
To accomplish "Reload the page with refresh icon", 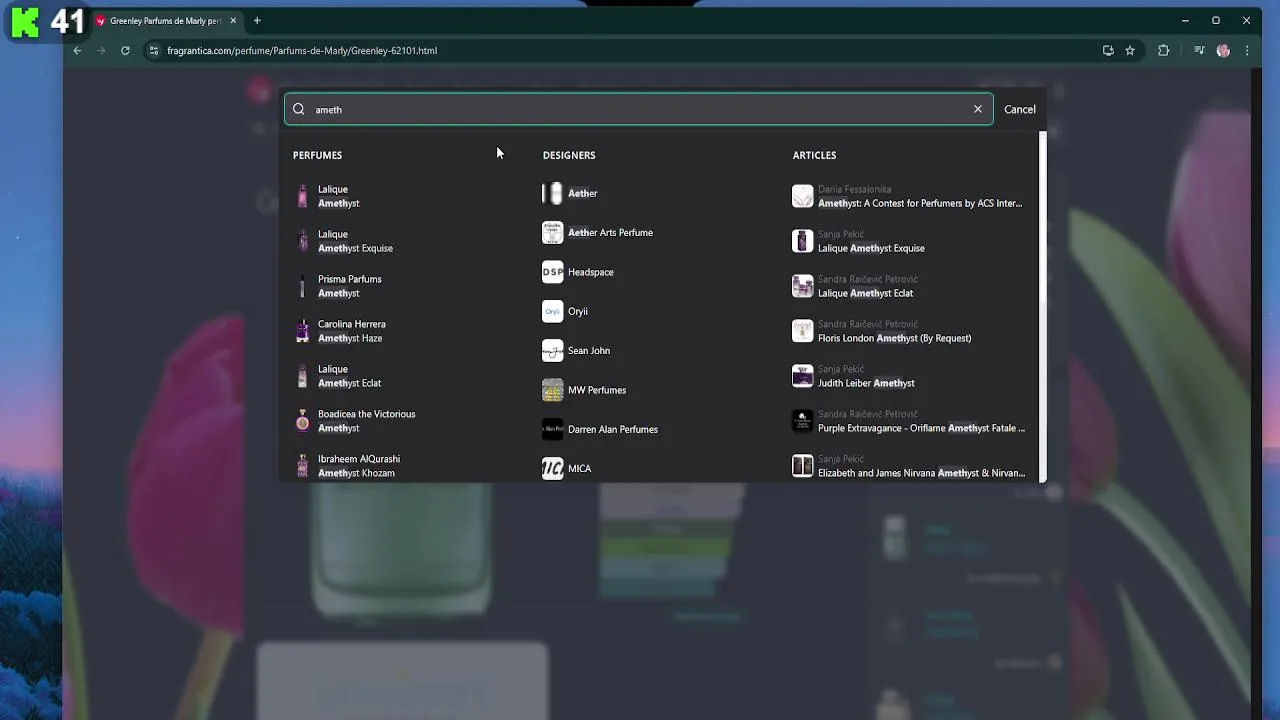I will coord(125,50).
